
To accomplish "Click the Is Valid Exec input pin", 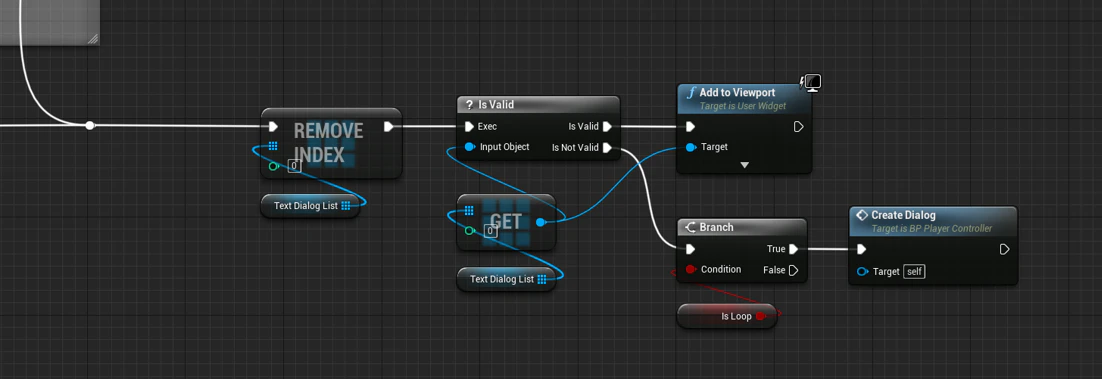I will tap(469, 127).
